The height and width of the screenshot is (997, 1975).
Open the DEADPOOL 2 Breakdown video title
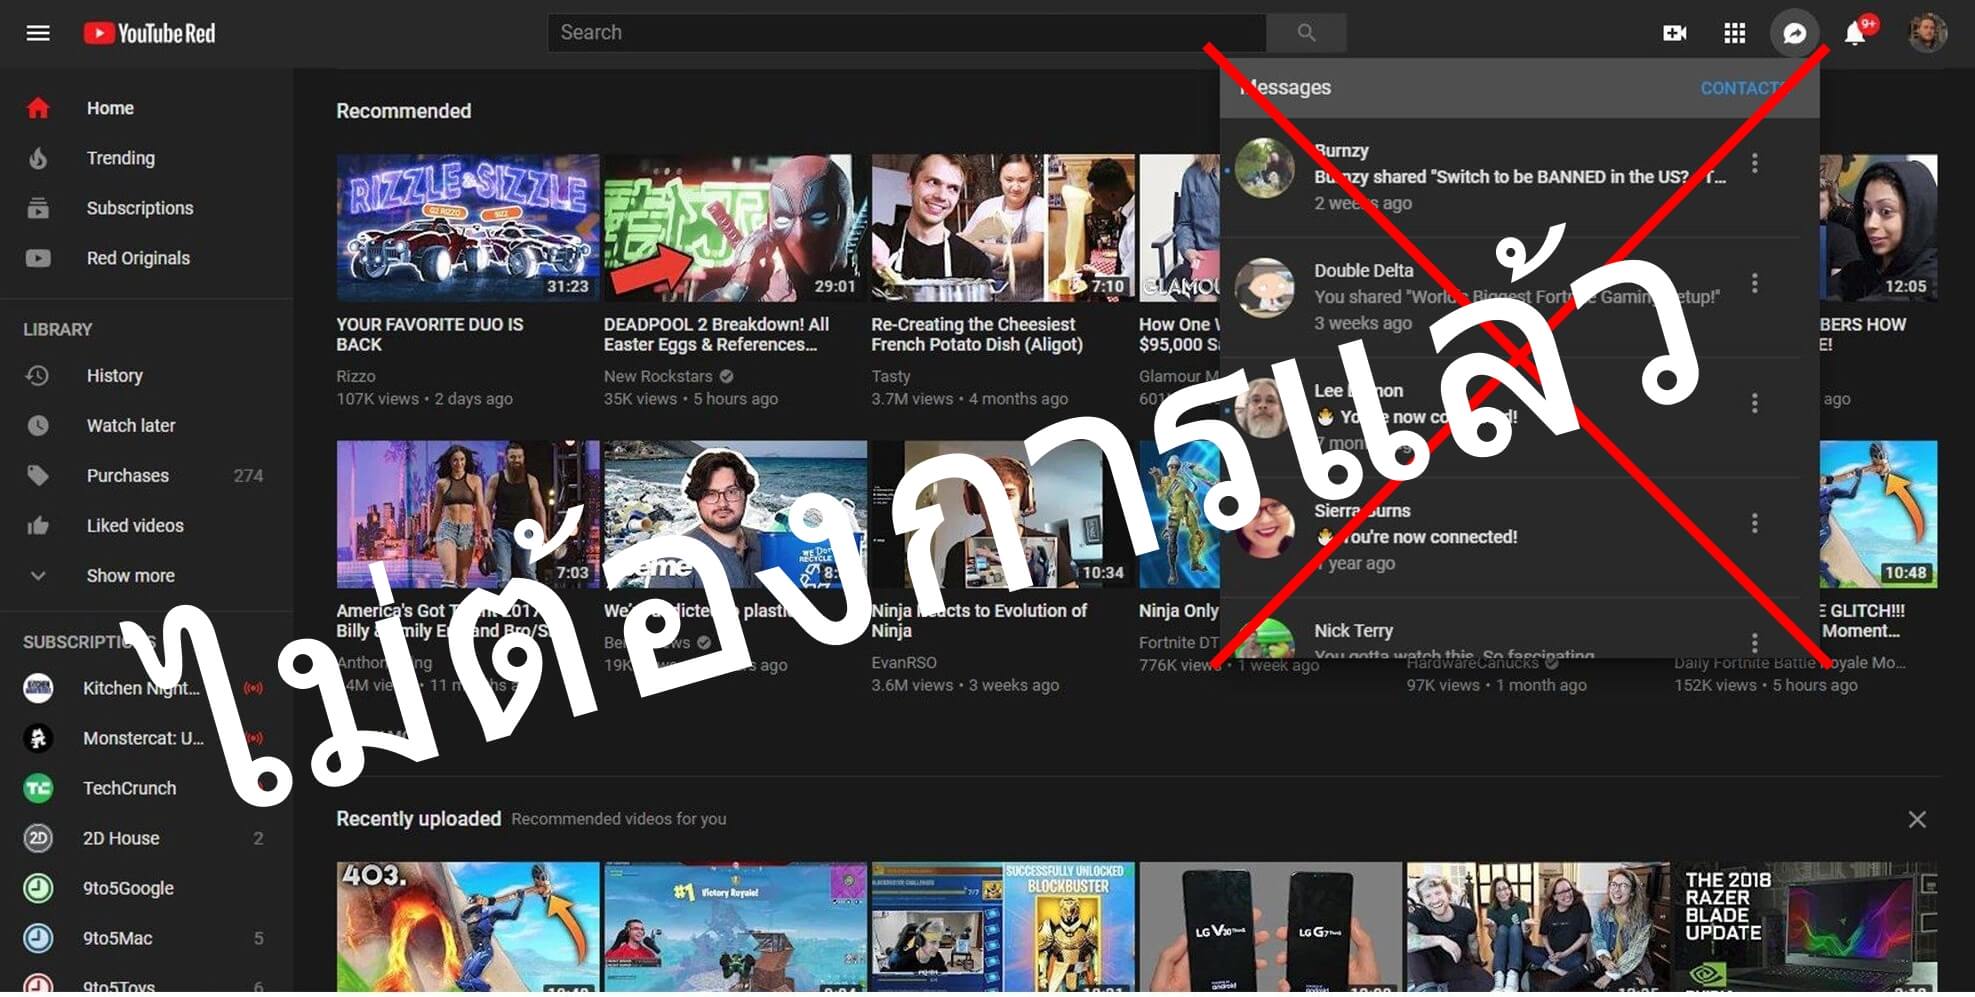tap(716, 334)
